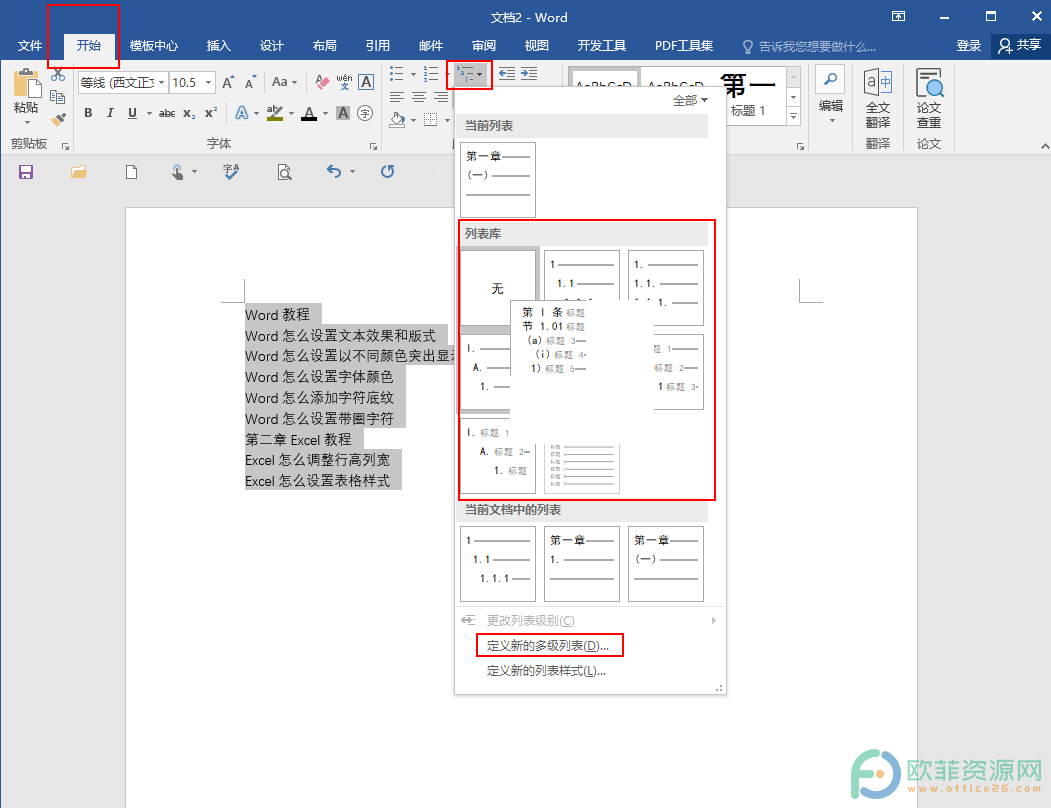Align text left
Image resolution: width=1051 pixels, height=808 pixels.
click(x=397, y=97)
